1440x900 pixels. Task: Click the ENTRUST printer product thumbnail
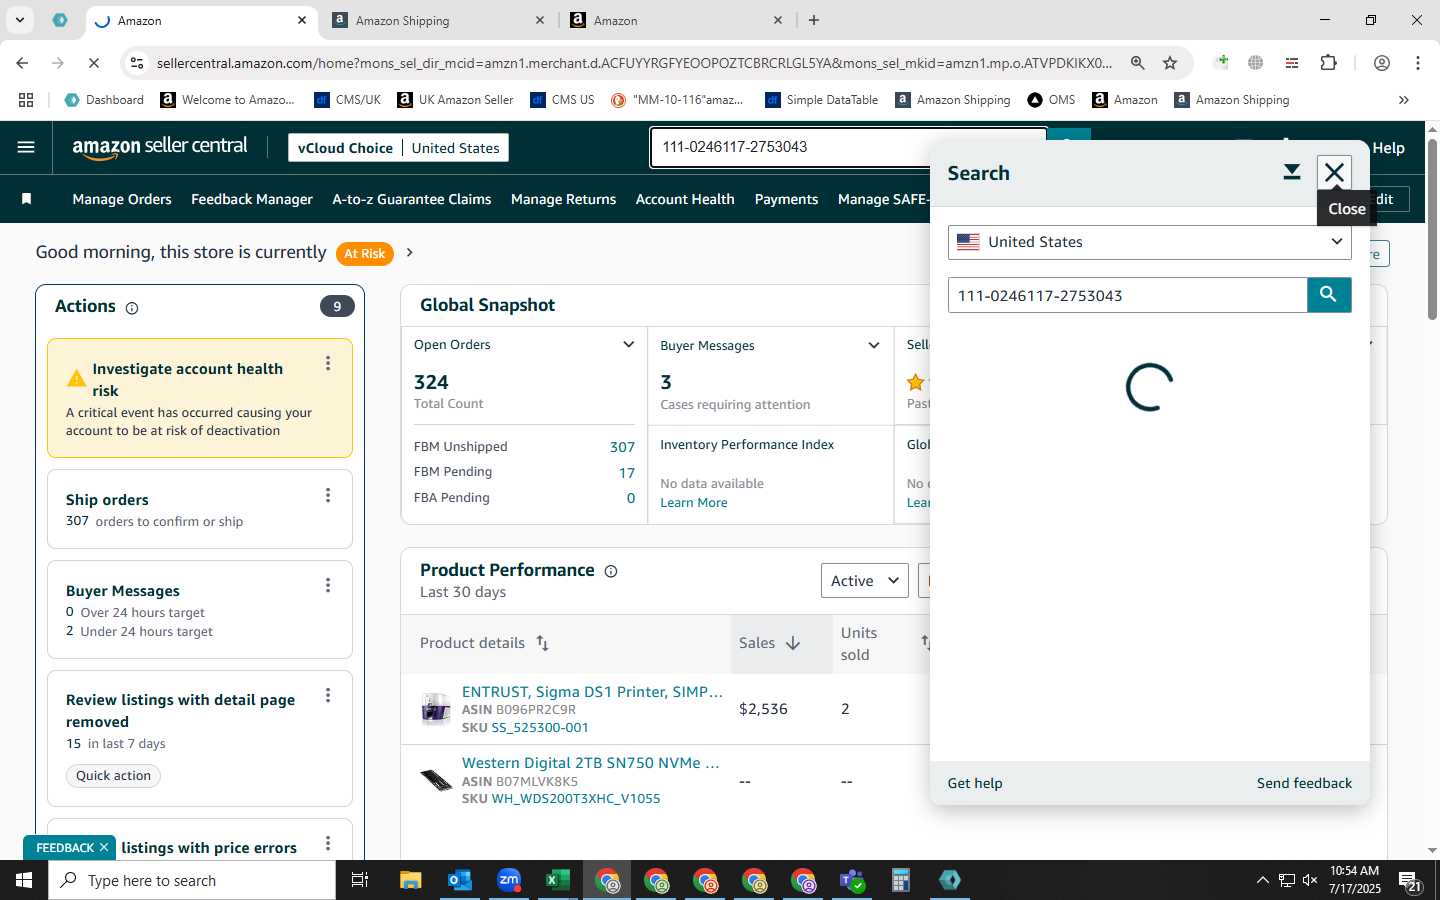(436, 709)
